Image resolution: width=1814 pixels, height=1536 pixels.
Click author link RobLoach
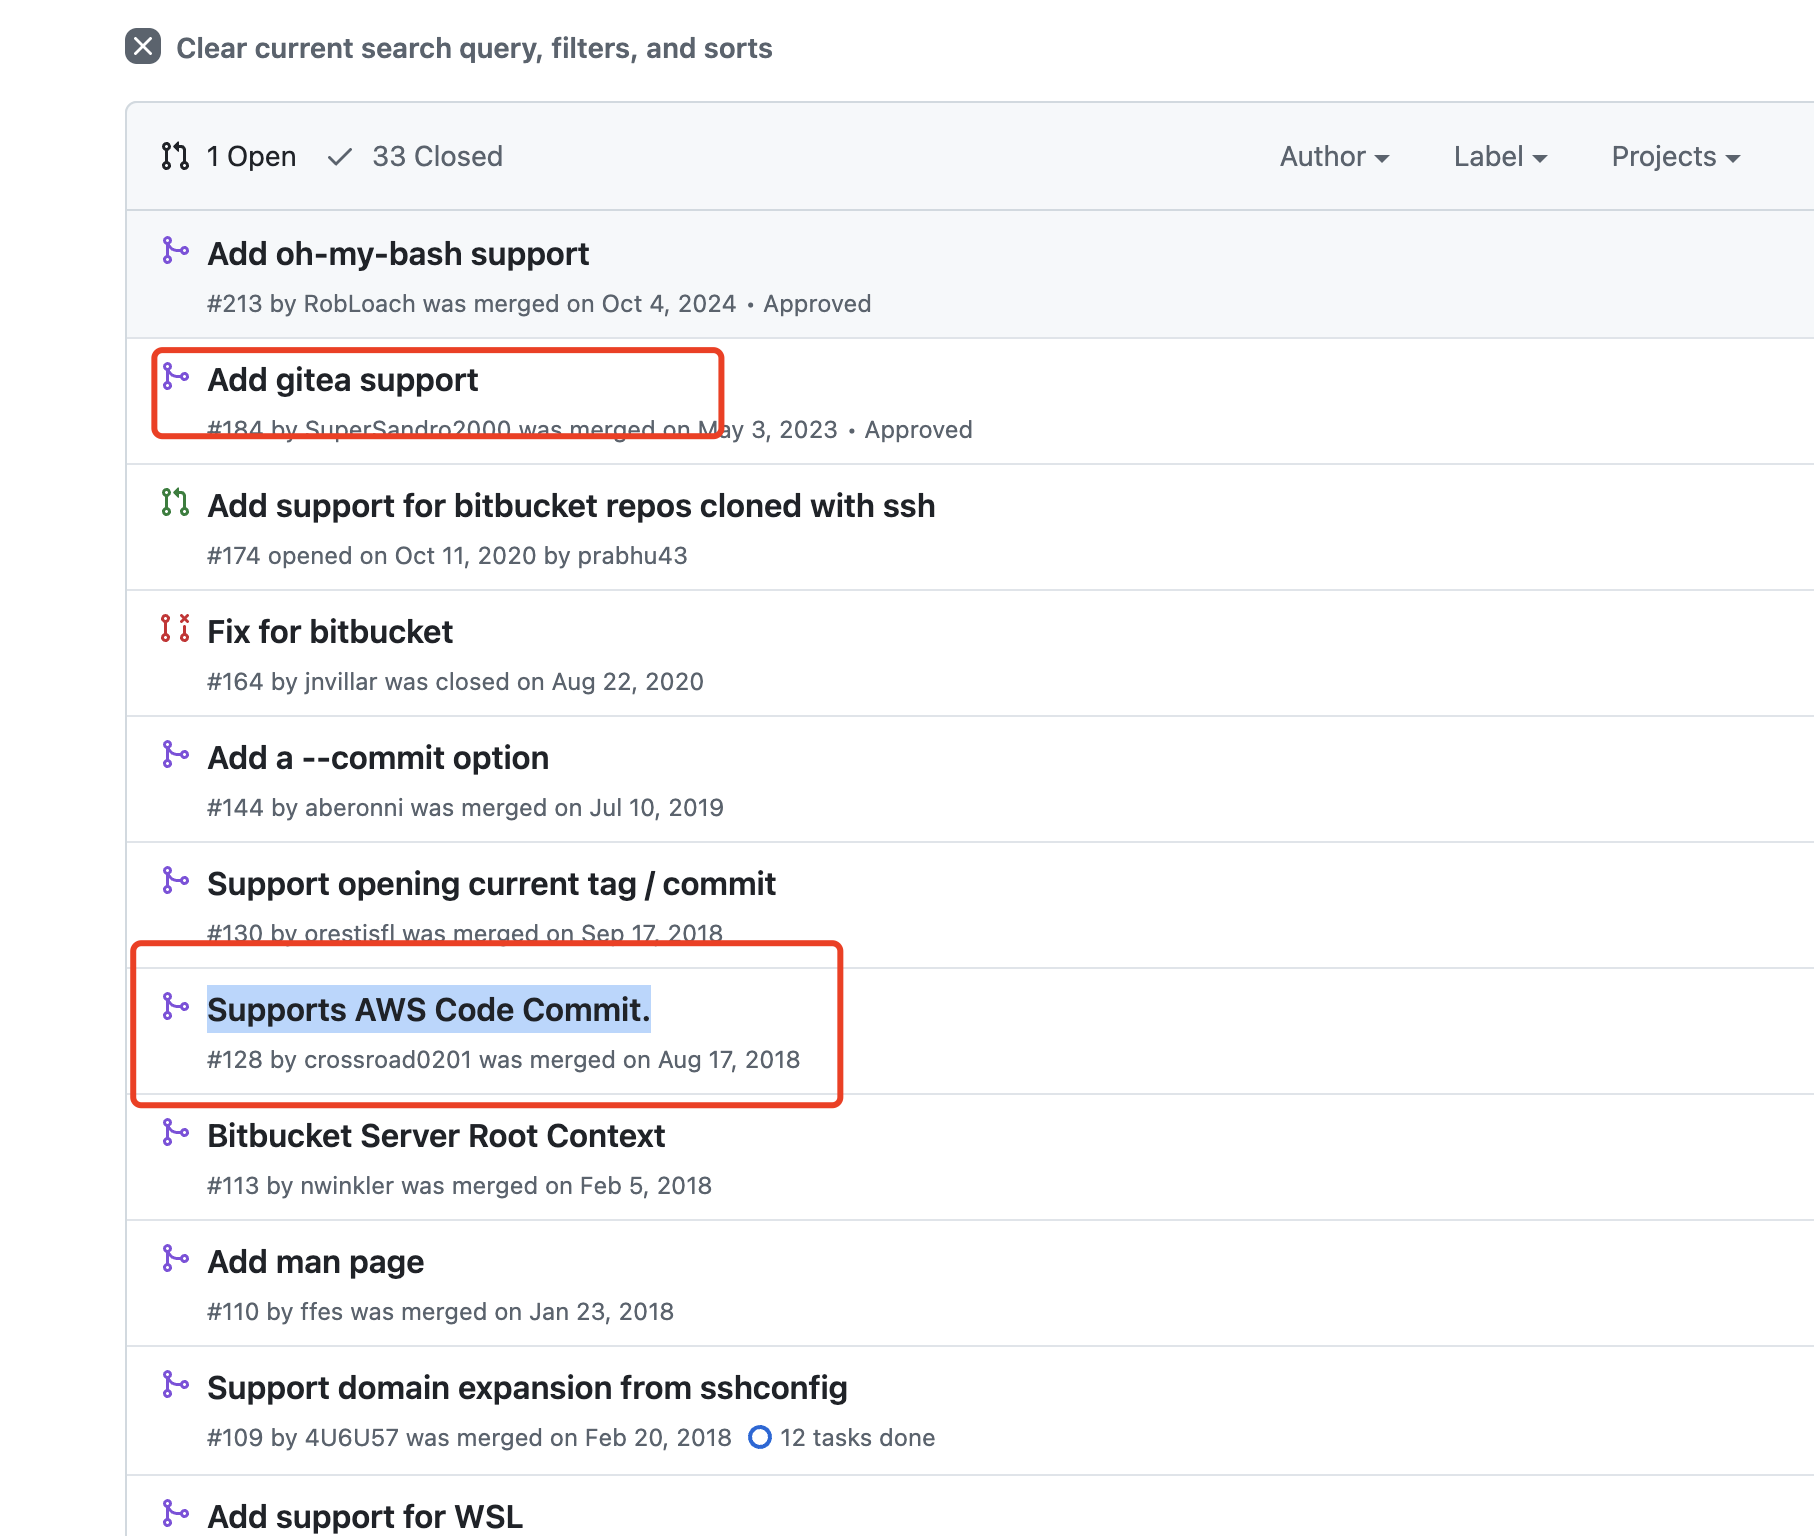pyautogui.click(x=359, y=304)
